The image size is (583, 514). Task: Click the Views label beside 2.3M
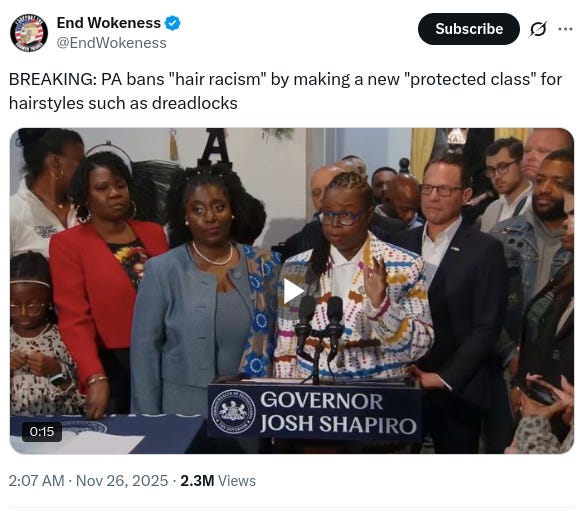[x=237, y=481]
